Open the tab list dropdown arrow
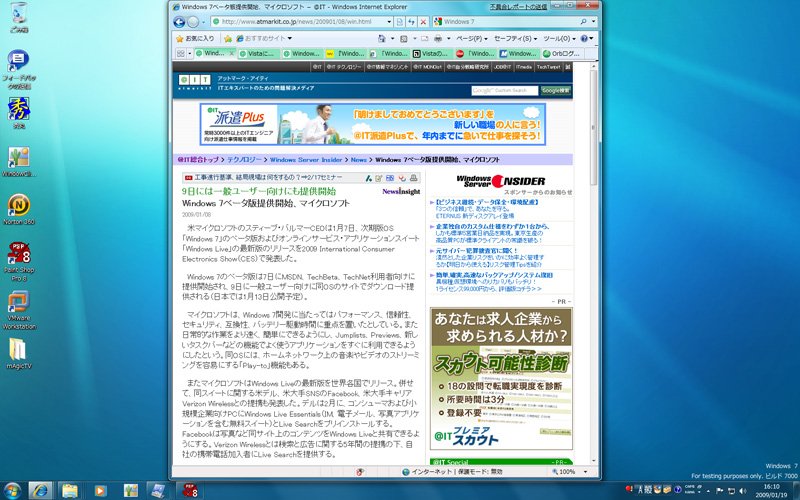 coord(189,53)
